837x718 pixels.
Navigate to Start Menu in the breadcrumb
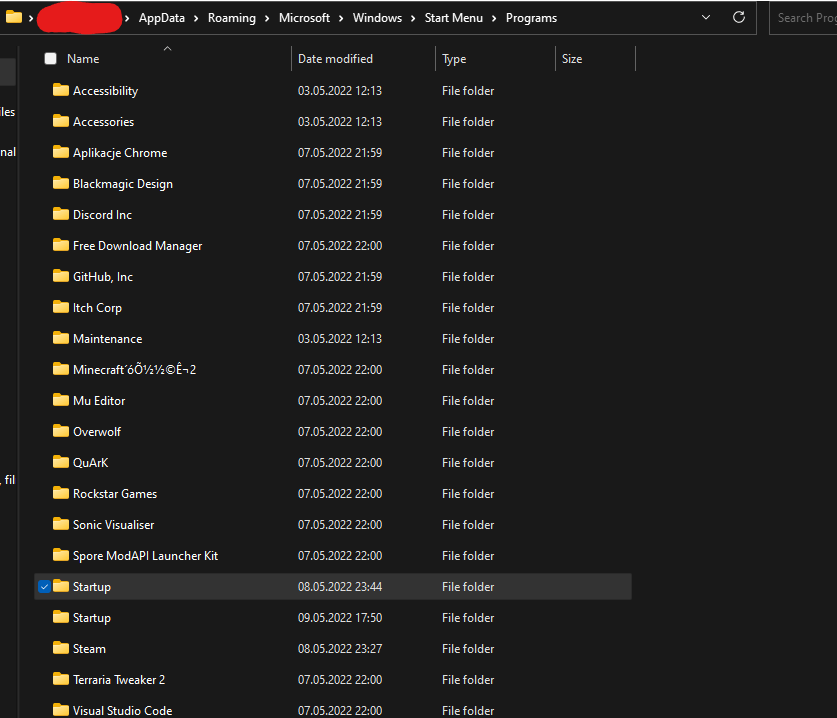[x=454, y=18]
